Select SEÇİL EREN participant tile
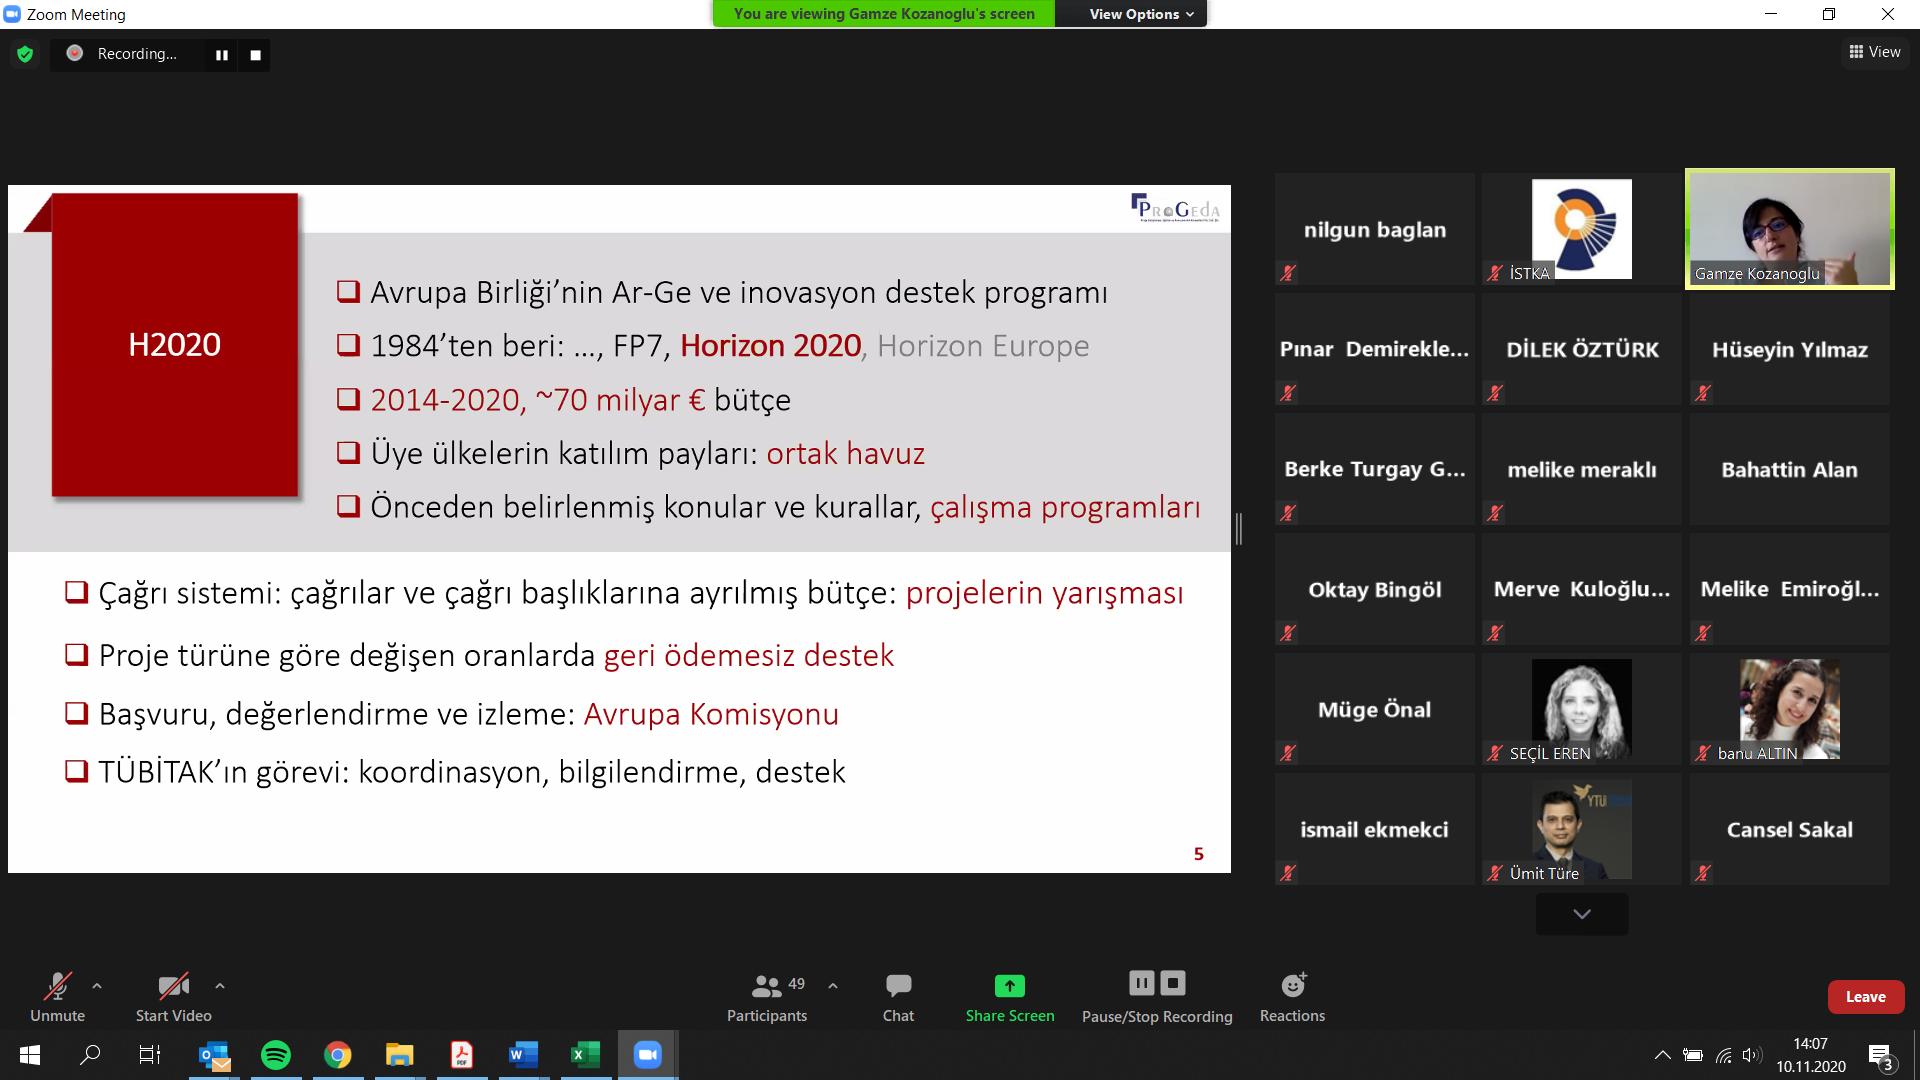Image resolution: width=1920 pixels, height=1080 pixels. (1582, 709)
